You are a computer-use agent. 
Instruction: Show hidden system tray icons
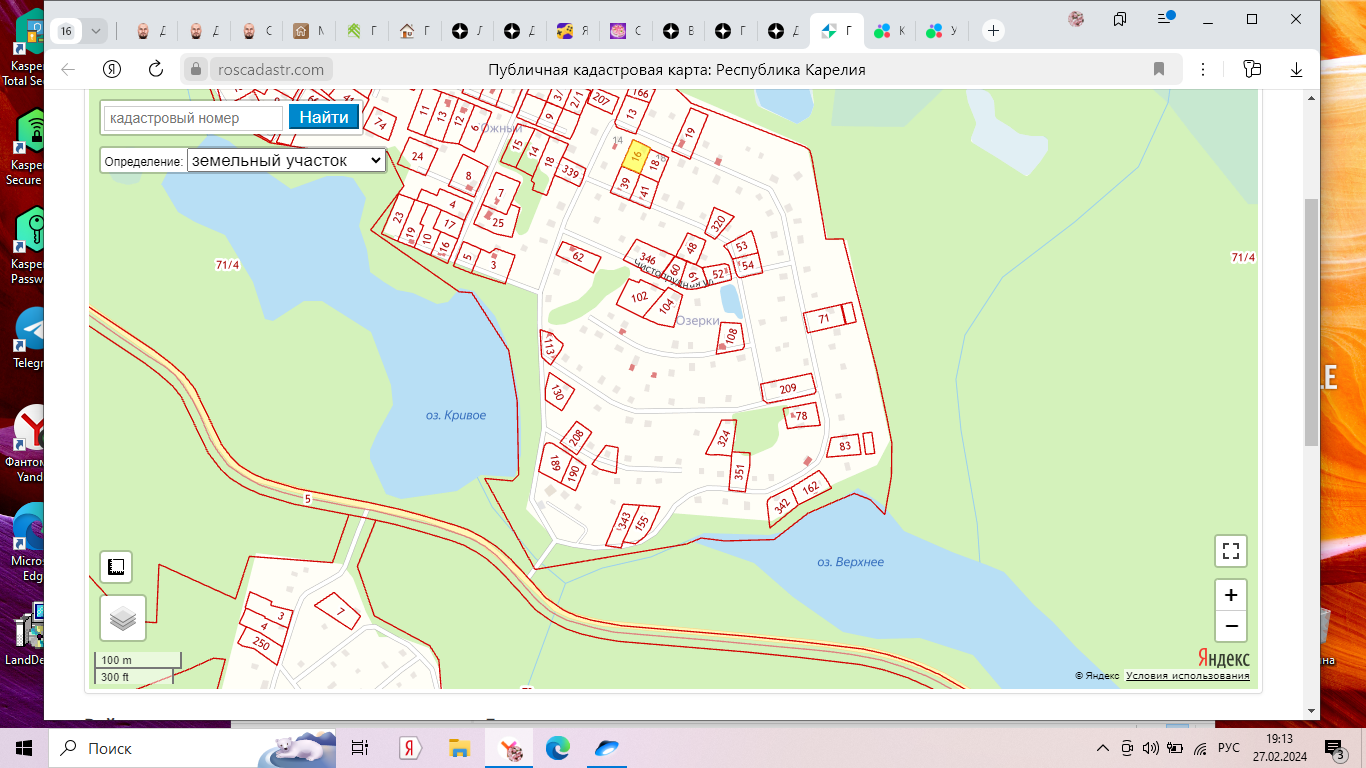(x=1103, y=748)
